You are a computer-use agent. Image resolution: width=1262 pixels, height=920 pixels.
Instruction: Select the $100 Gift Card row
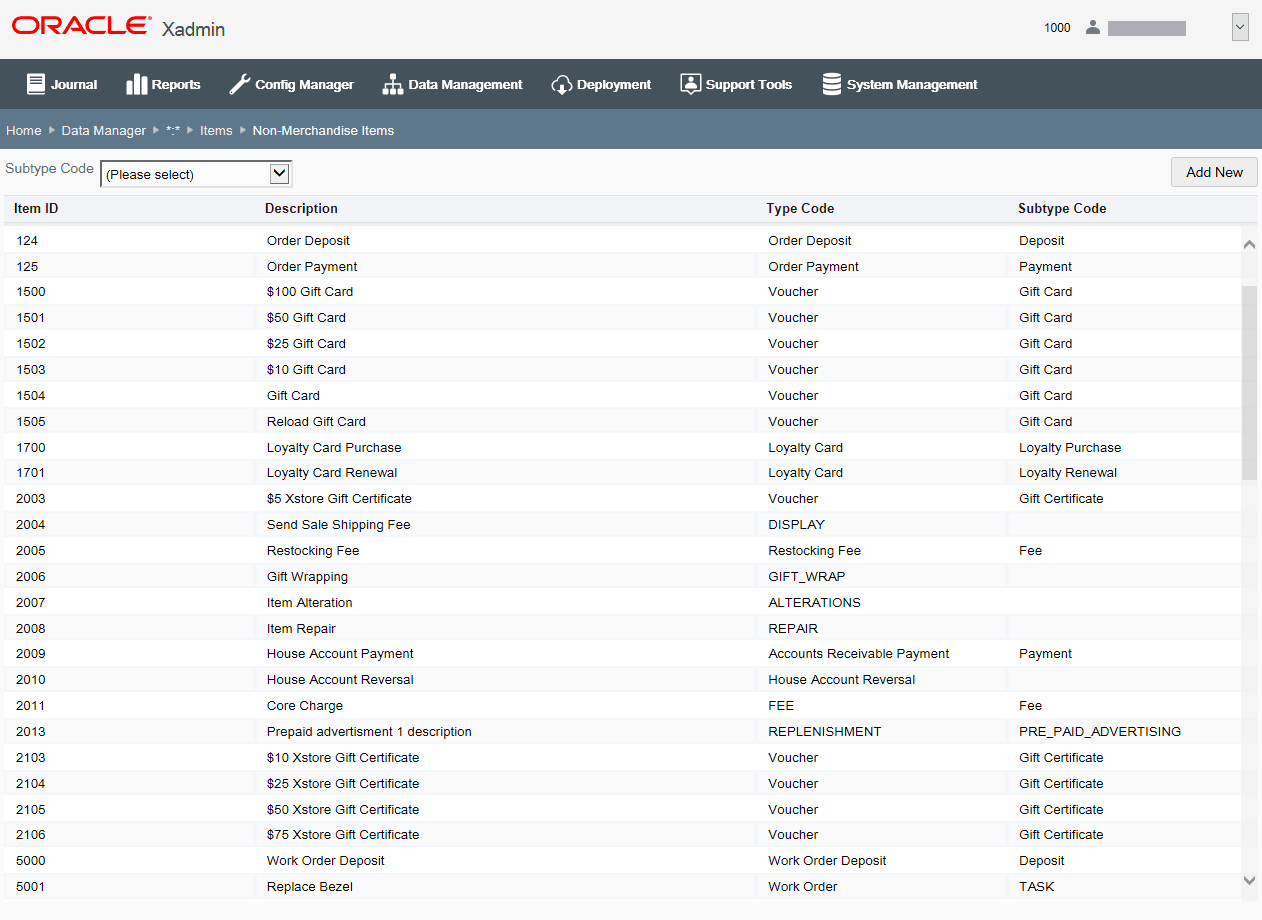pos(622,292)
